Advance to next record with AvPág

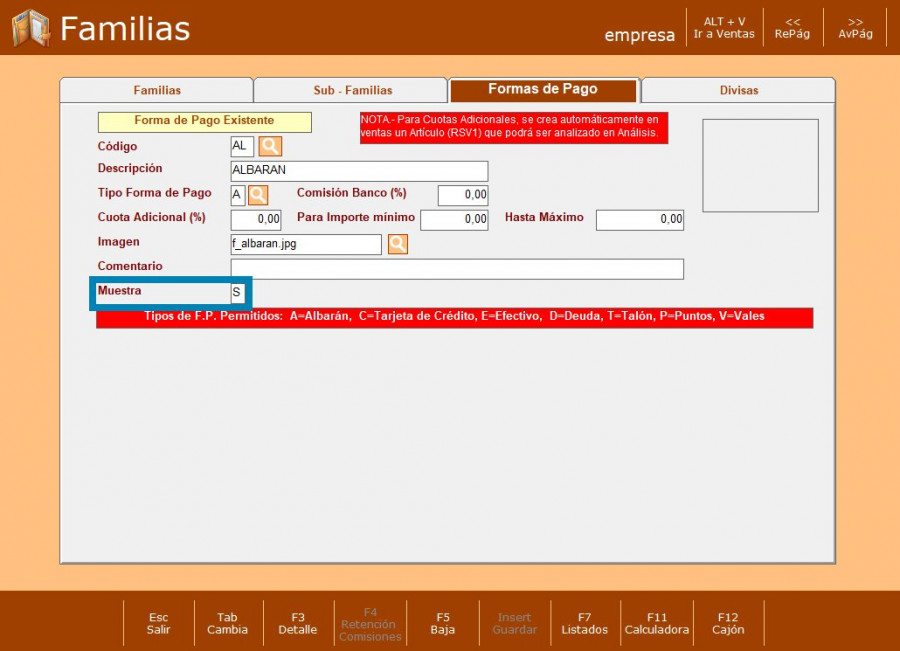pyautogui.click(x=855, y=28)
